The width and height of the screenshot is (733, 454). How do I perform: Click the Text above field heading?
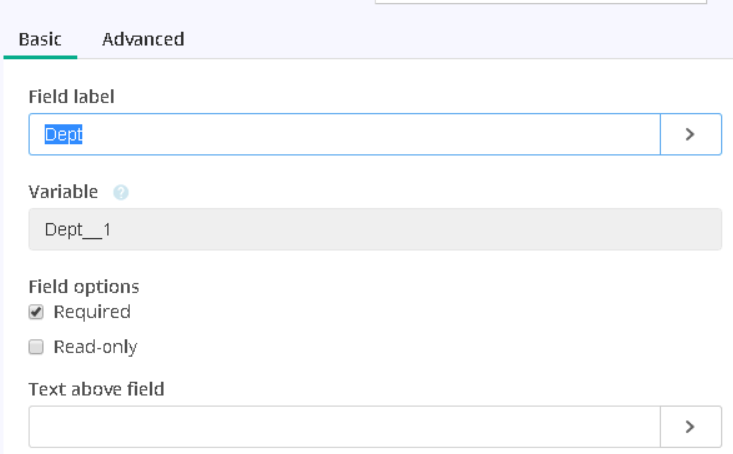click(96, 389)
